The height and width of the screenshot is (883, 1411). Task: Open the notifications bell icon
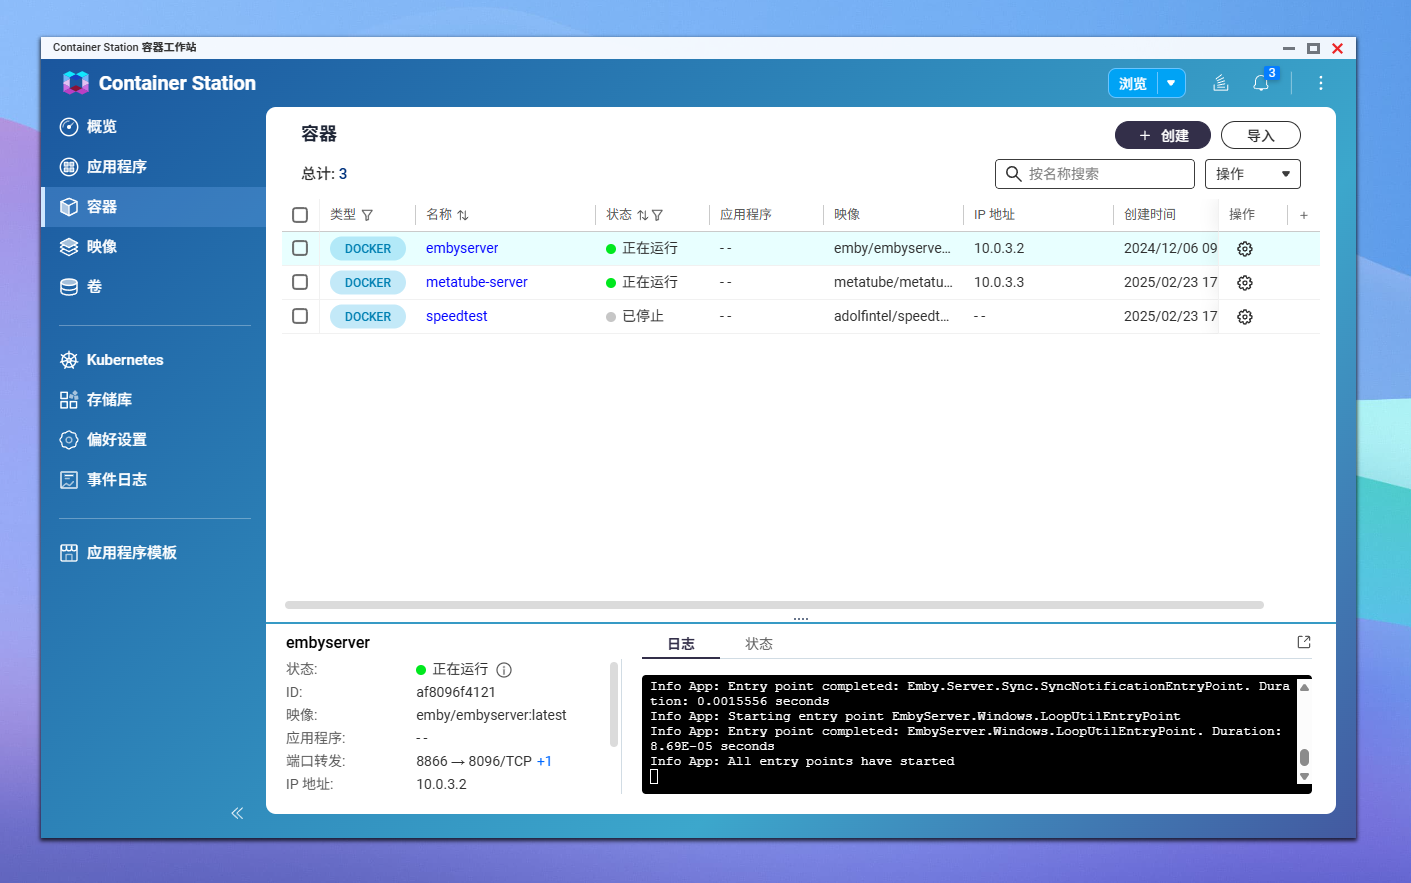point(1261,83)
